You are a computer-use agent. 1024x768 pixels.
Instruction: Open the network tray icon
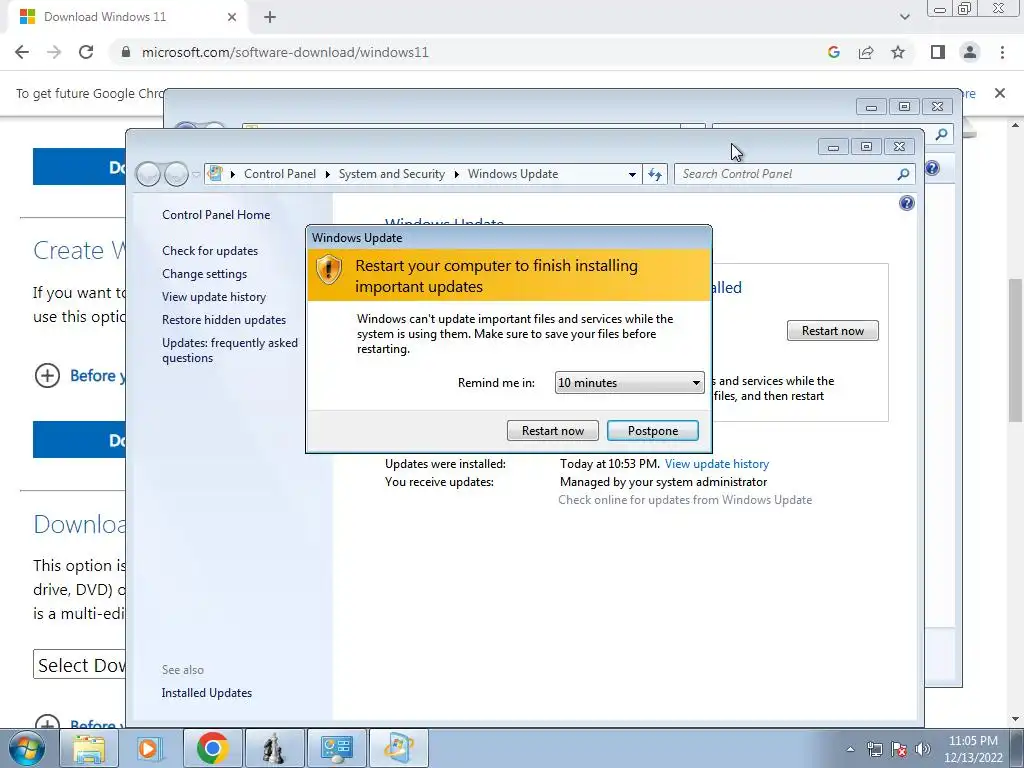click(874, 749)
